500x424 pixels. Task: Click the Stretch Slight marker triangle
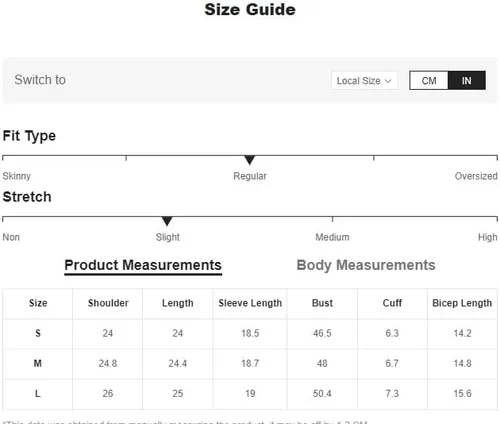coord(167,221)
